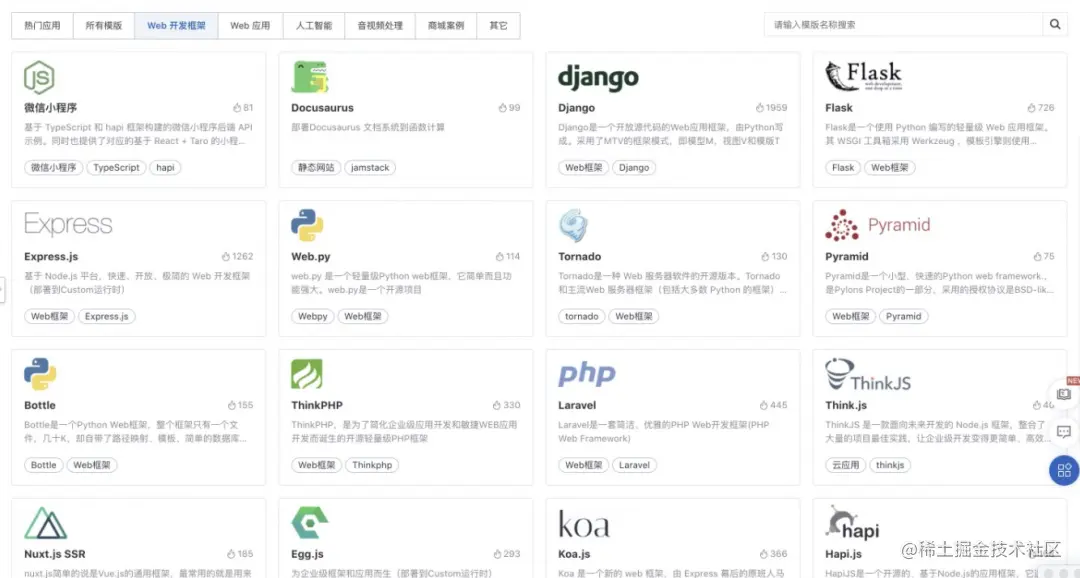The width and height of the screenshot is (1080, 578).
Task: Click the ThinkJS logo image
Action: point(868,375)
